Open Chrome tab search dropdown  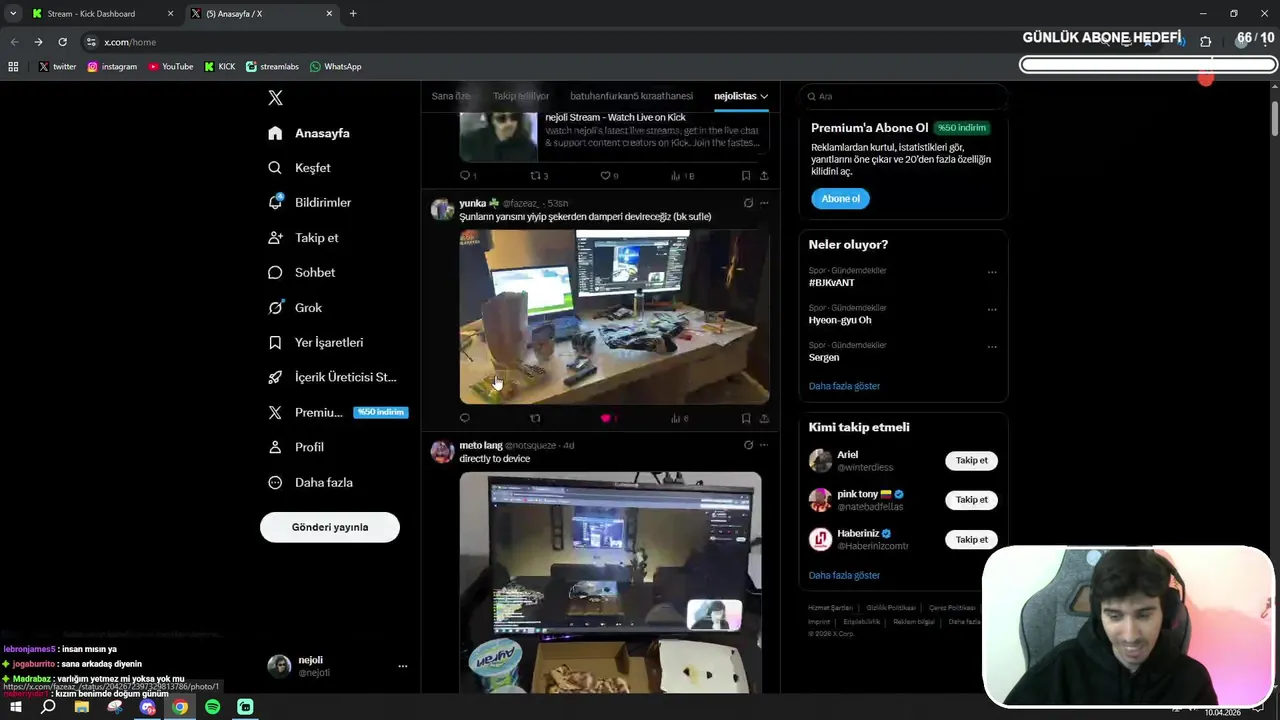(x=13, y=14)
